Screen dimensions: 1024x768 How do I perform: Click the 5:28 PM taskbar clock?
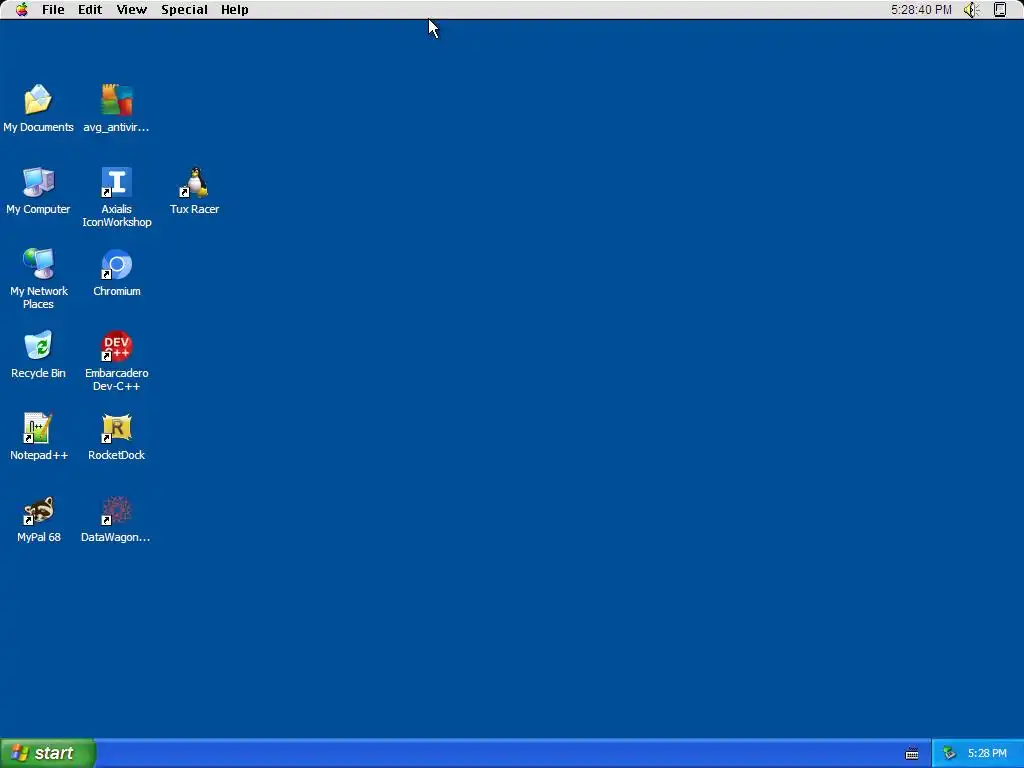tap(987, 754)
